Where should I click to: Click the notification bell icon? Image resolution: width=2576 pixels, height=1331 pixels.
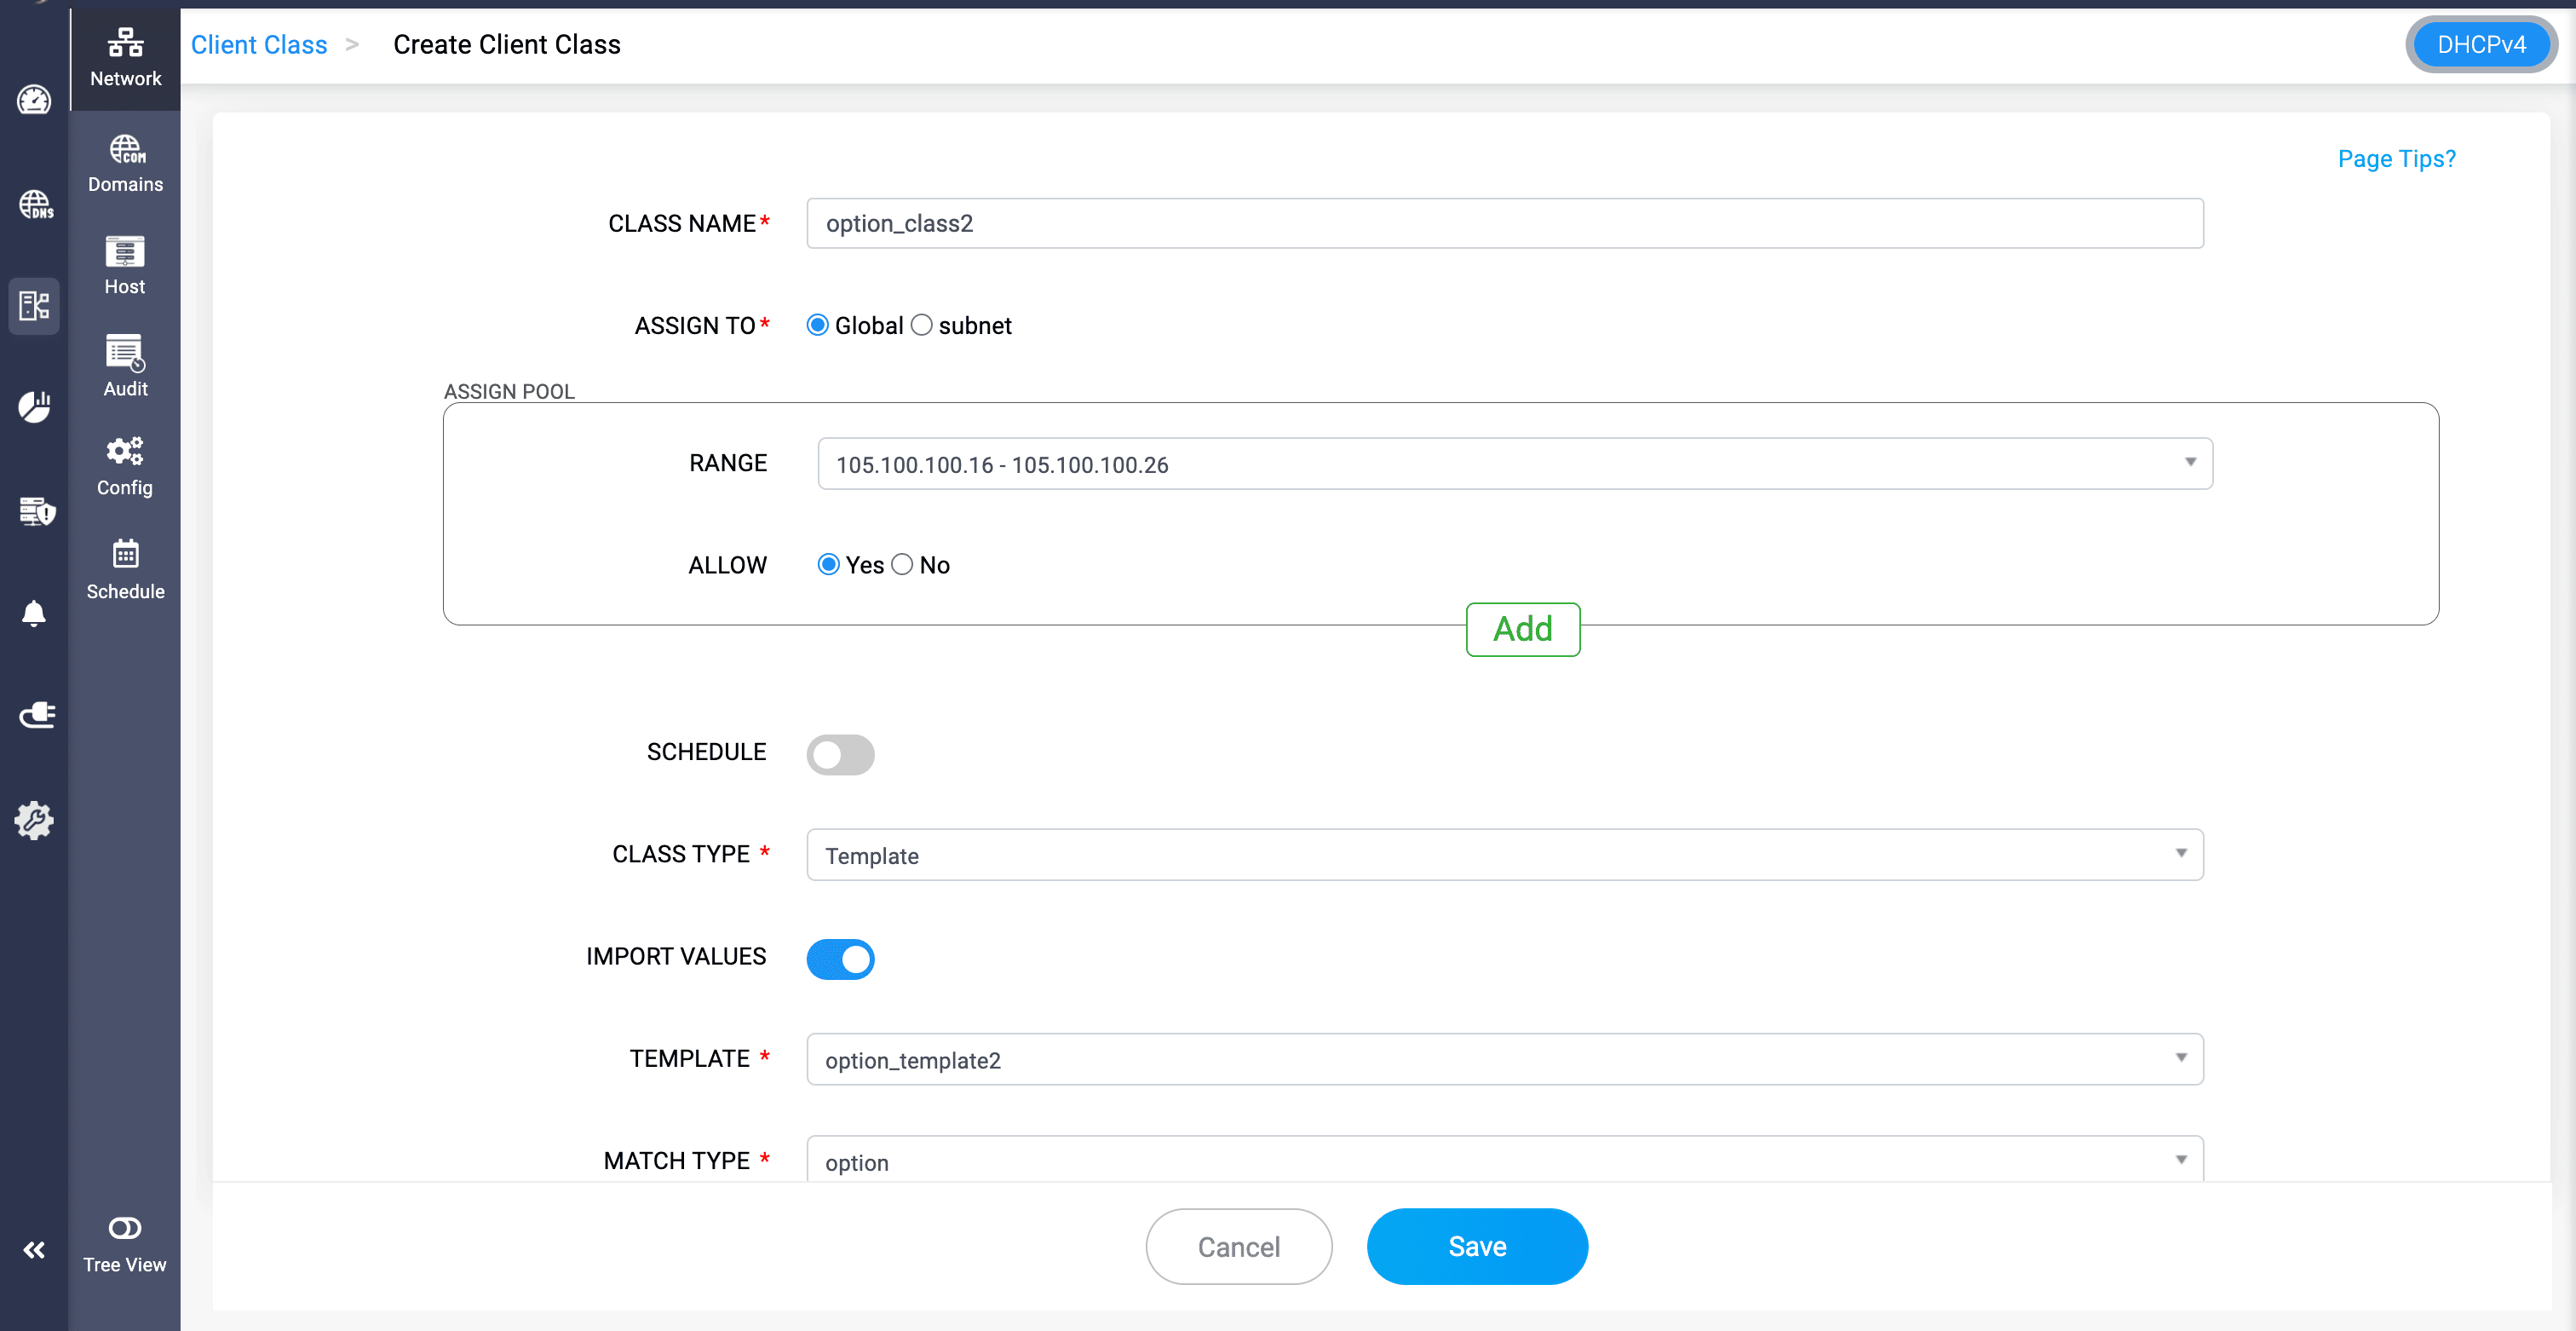tap(34, 613)
